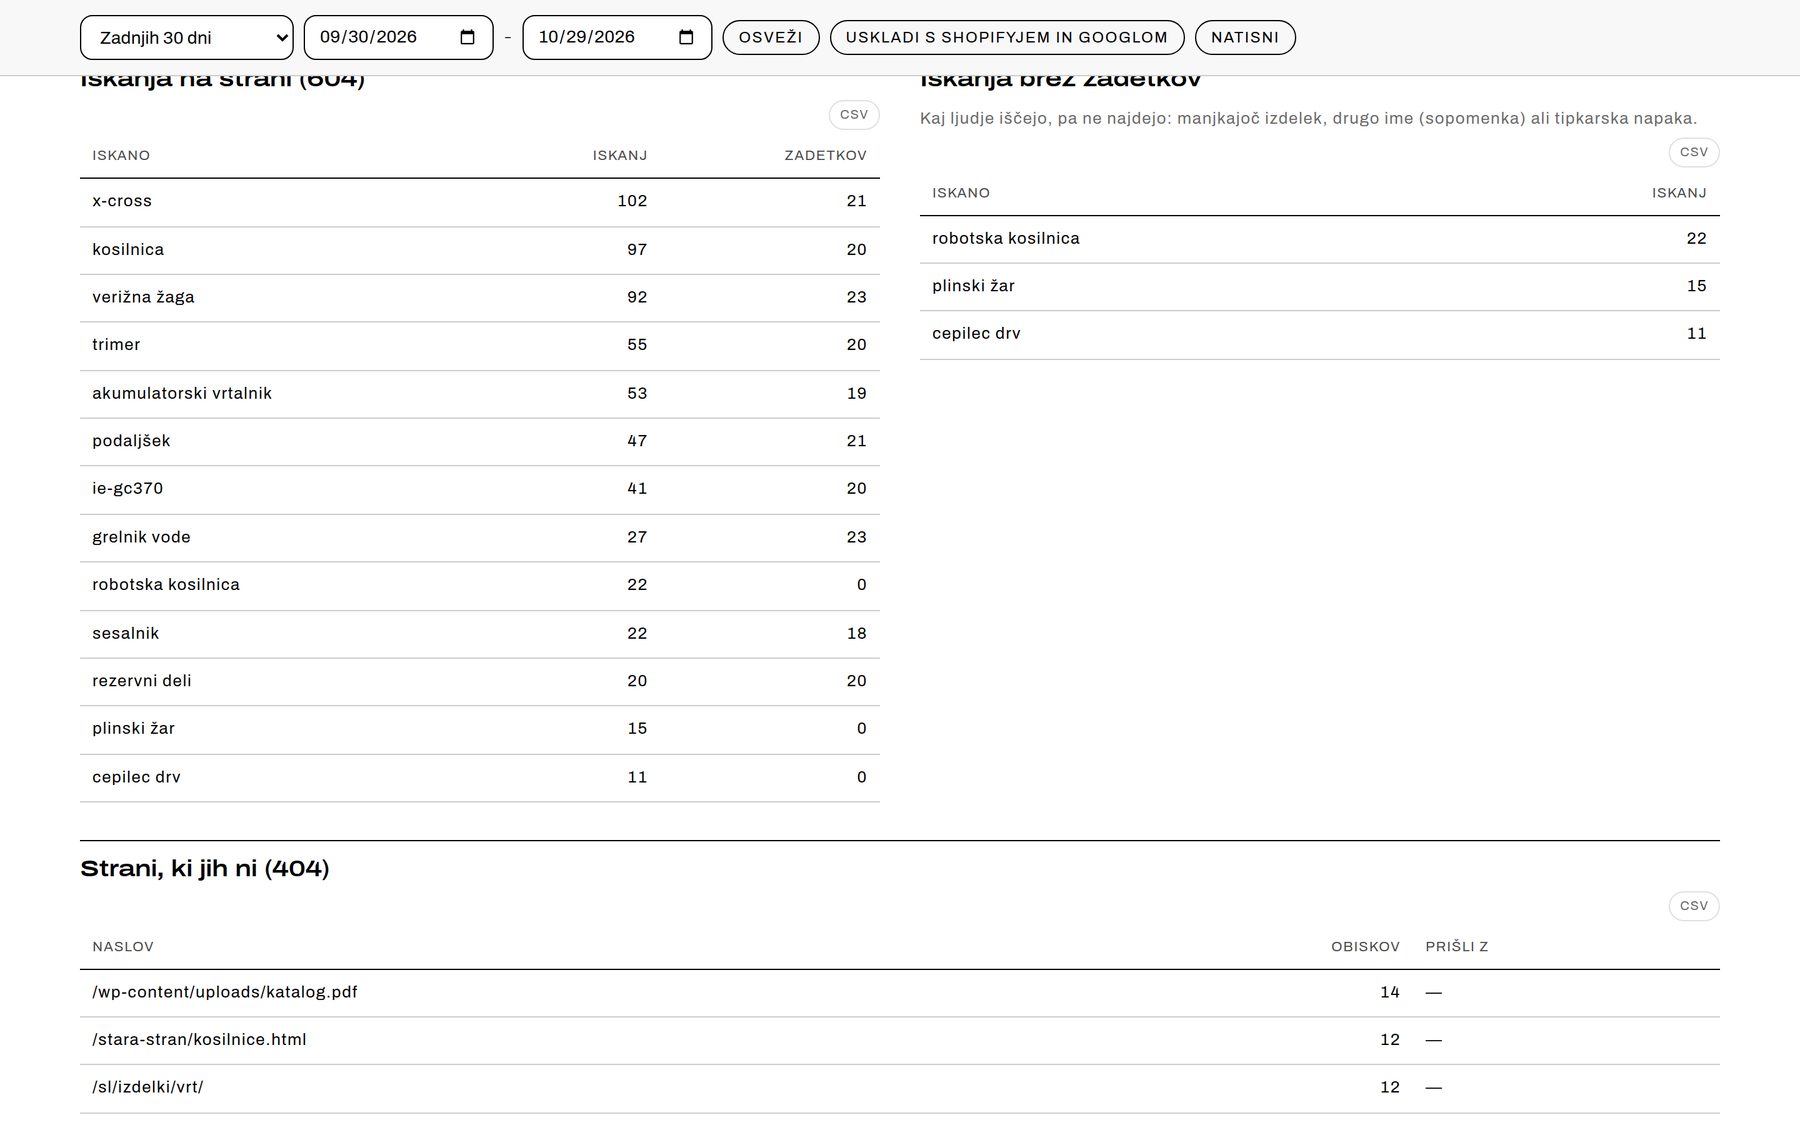Viewport: 1800px width, 1125px height.
Task: Click the 'Strani, ki jih ni (404)' heading
Action: pos(205,869)
